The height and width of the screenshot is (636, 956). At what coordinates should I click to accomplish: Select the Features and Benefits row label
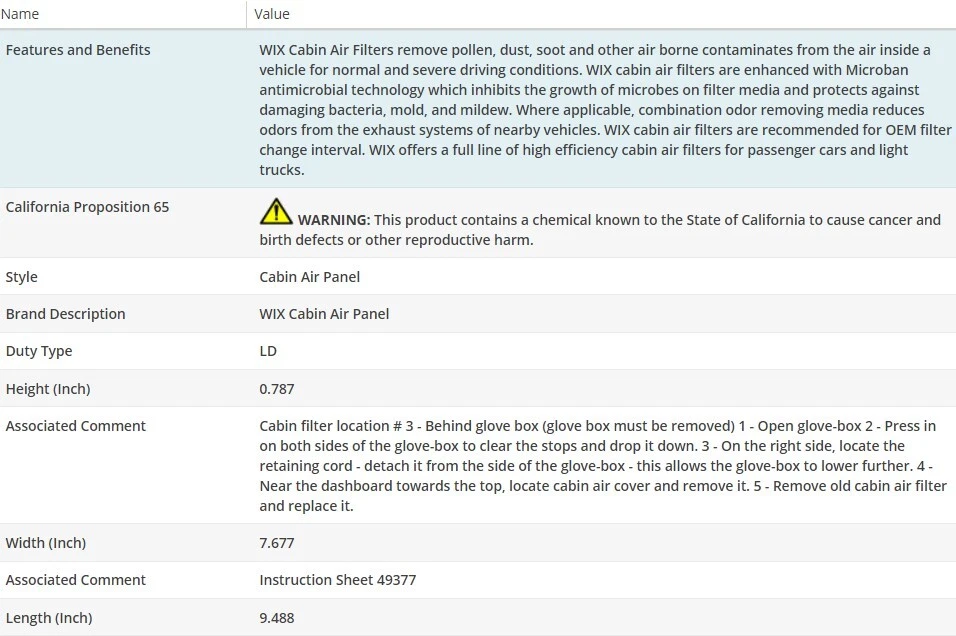click(x=78, y=50)
